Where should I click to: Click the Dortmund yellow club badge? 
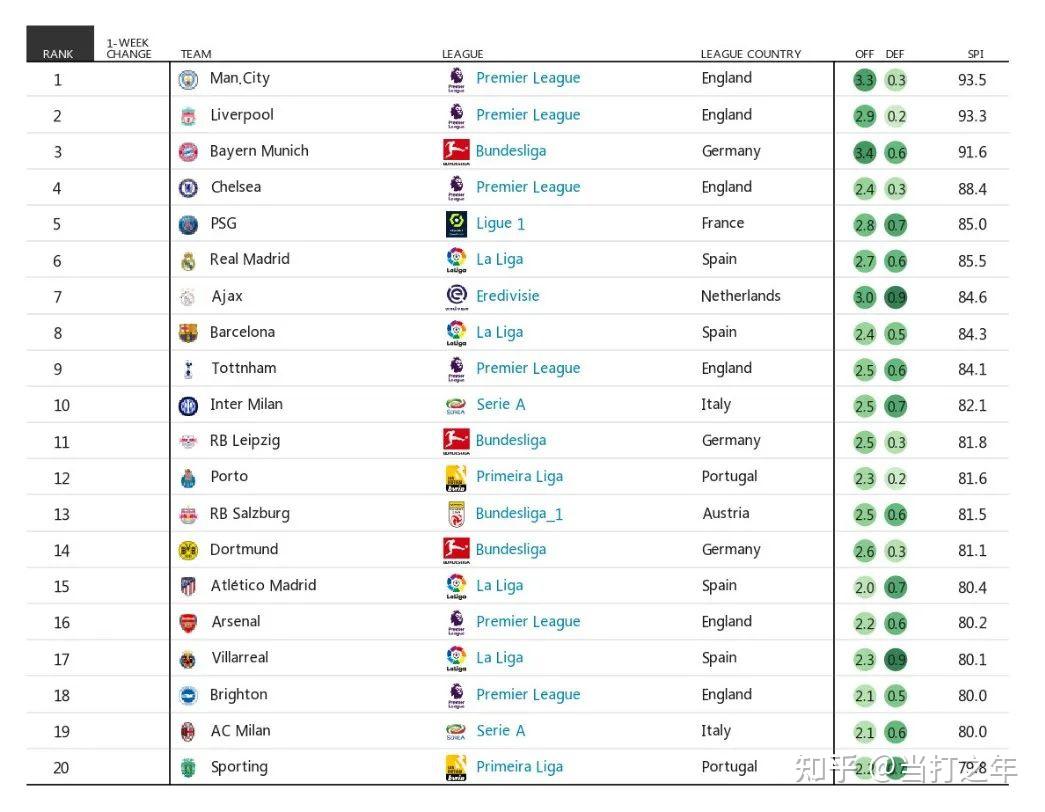(188, 550)
